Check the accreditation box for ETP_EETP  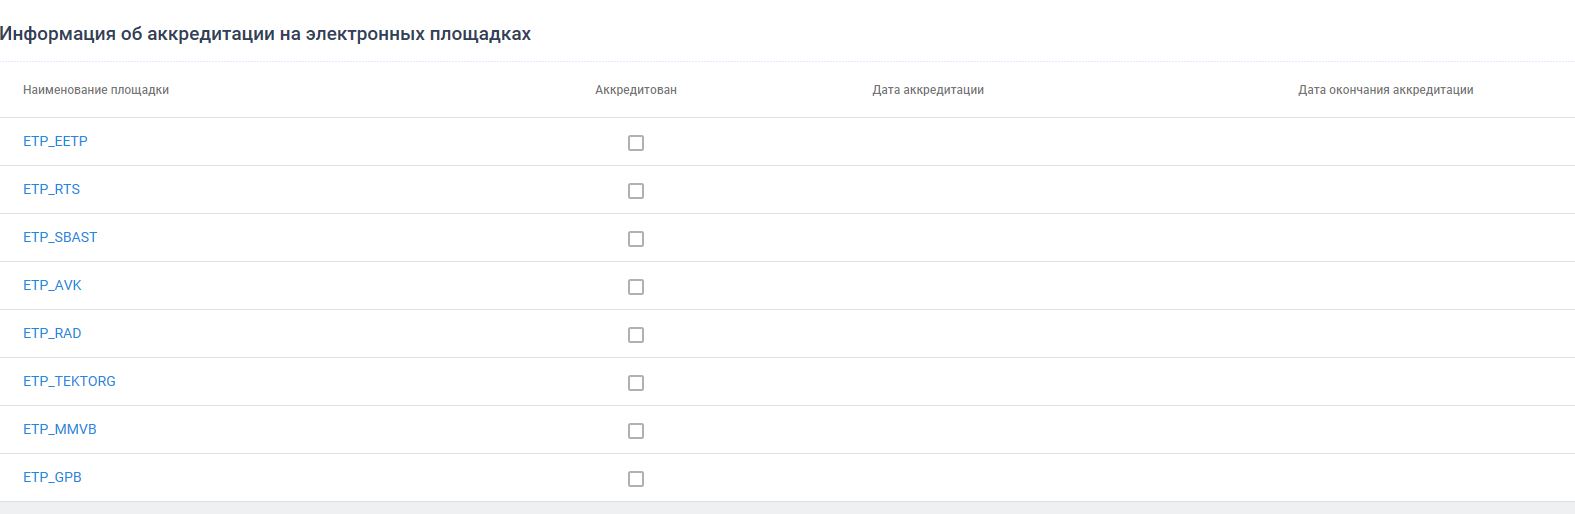(x=636, y=143)
